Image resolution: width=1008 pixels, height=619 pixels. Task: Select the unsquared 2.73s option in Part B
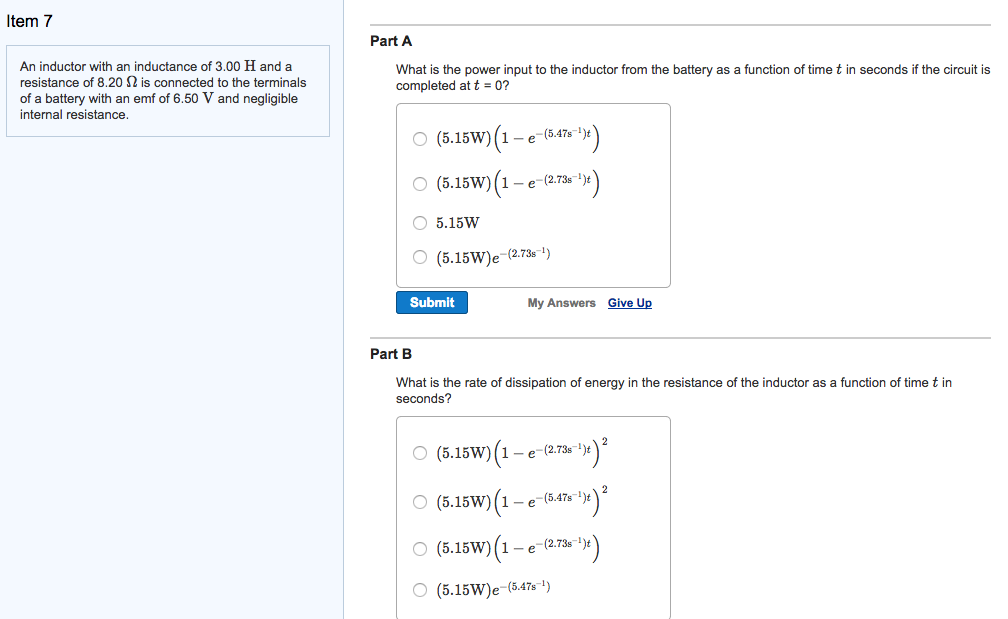click(420, 548)
